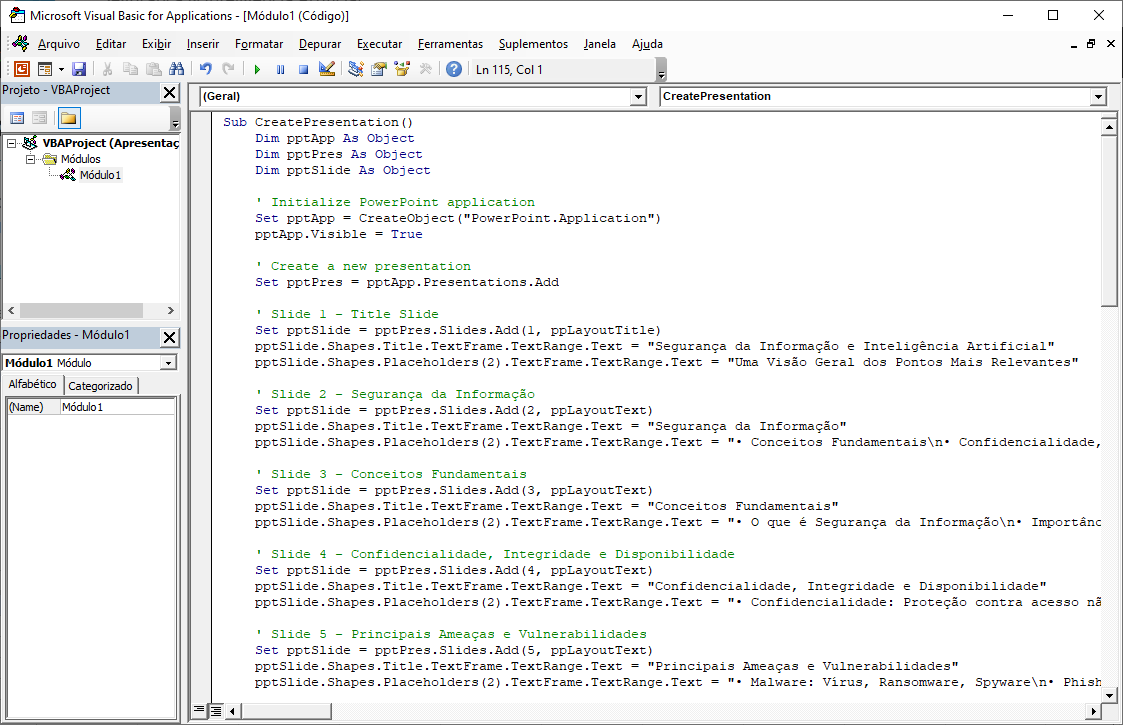Open VBA Help with the question mark icon
Image resolution: width=1123 pixels, height=725 pixels.
pyautogui.click(x=453, y=69)
